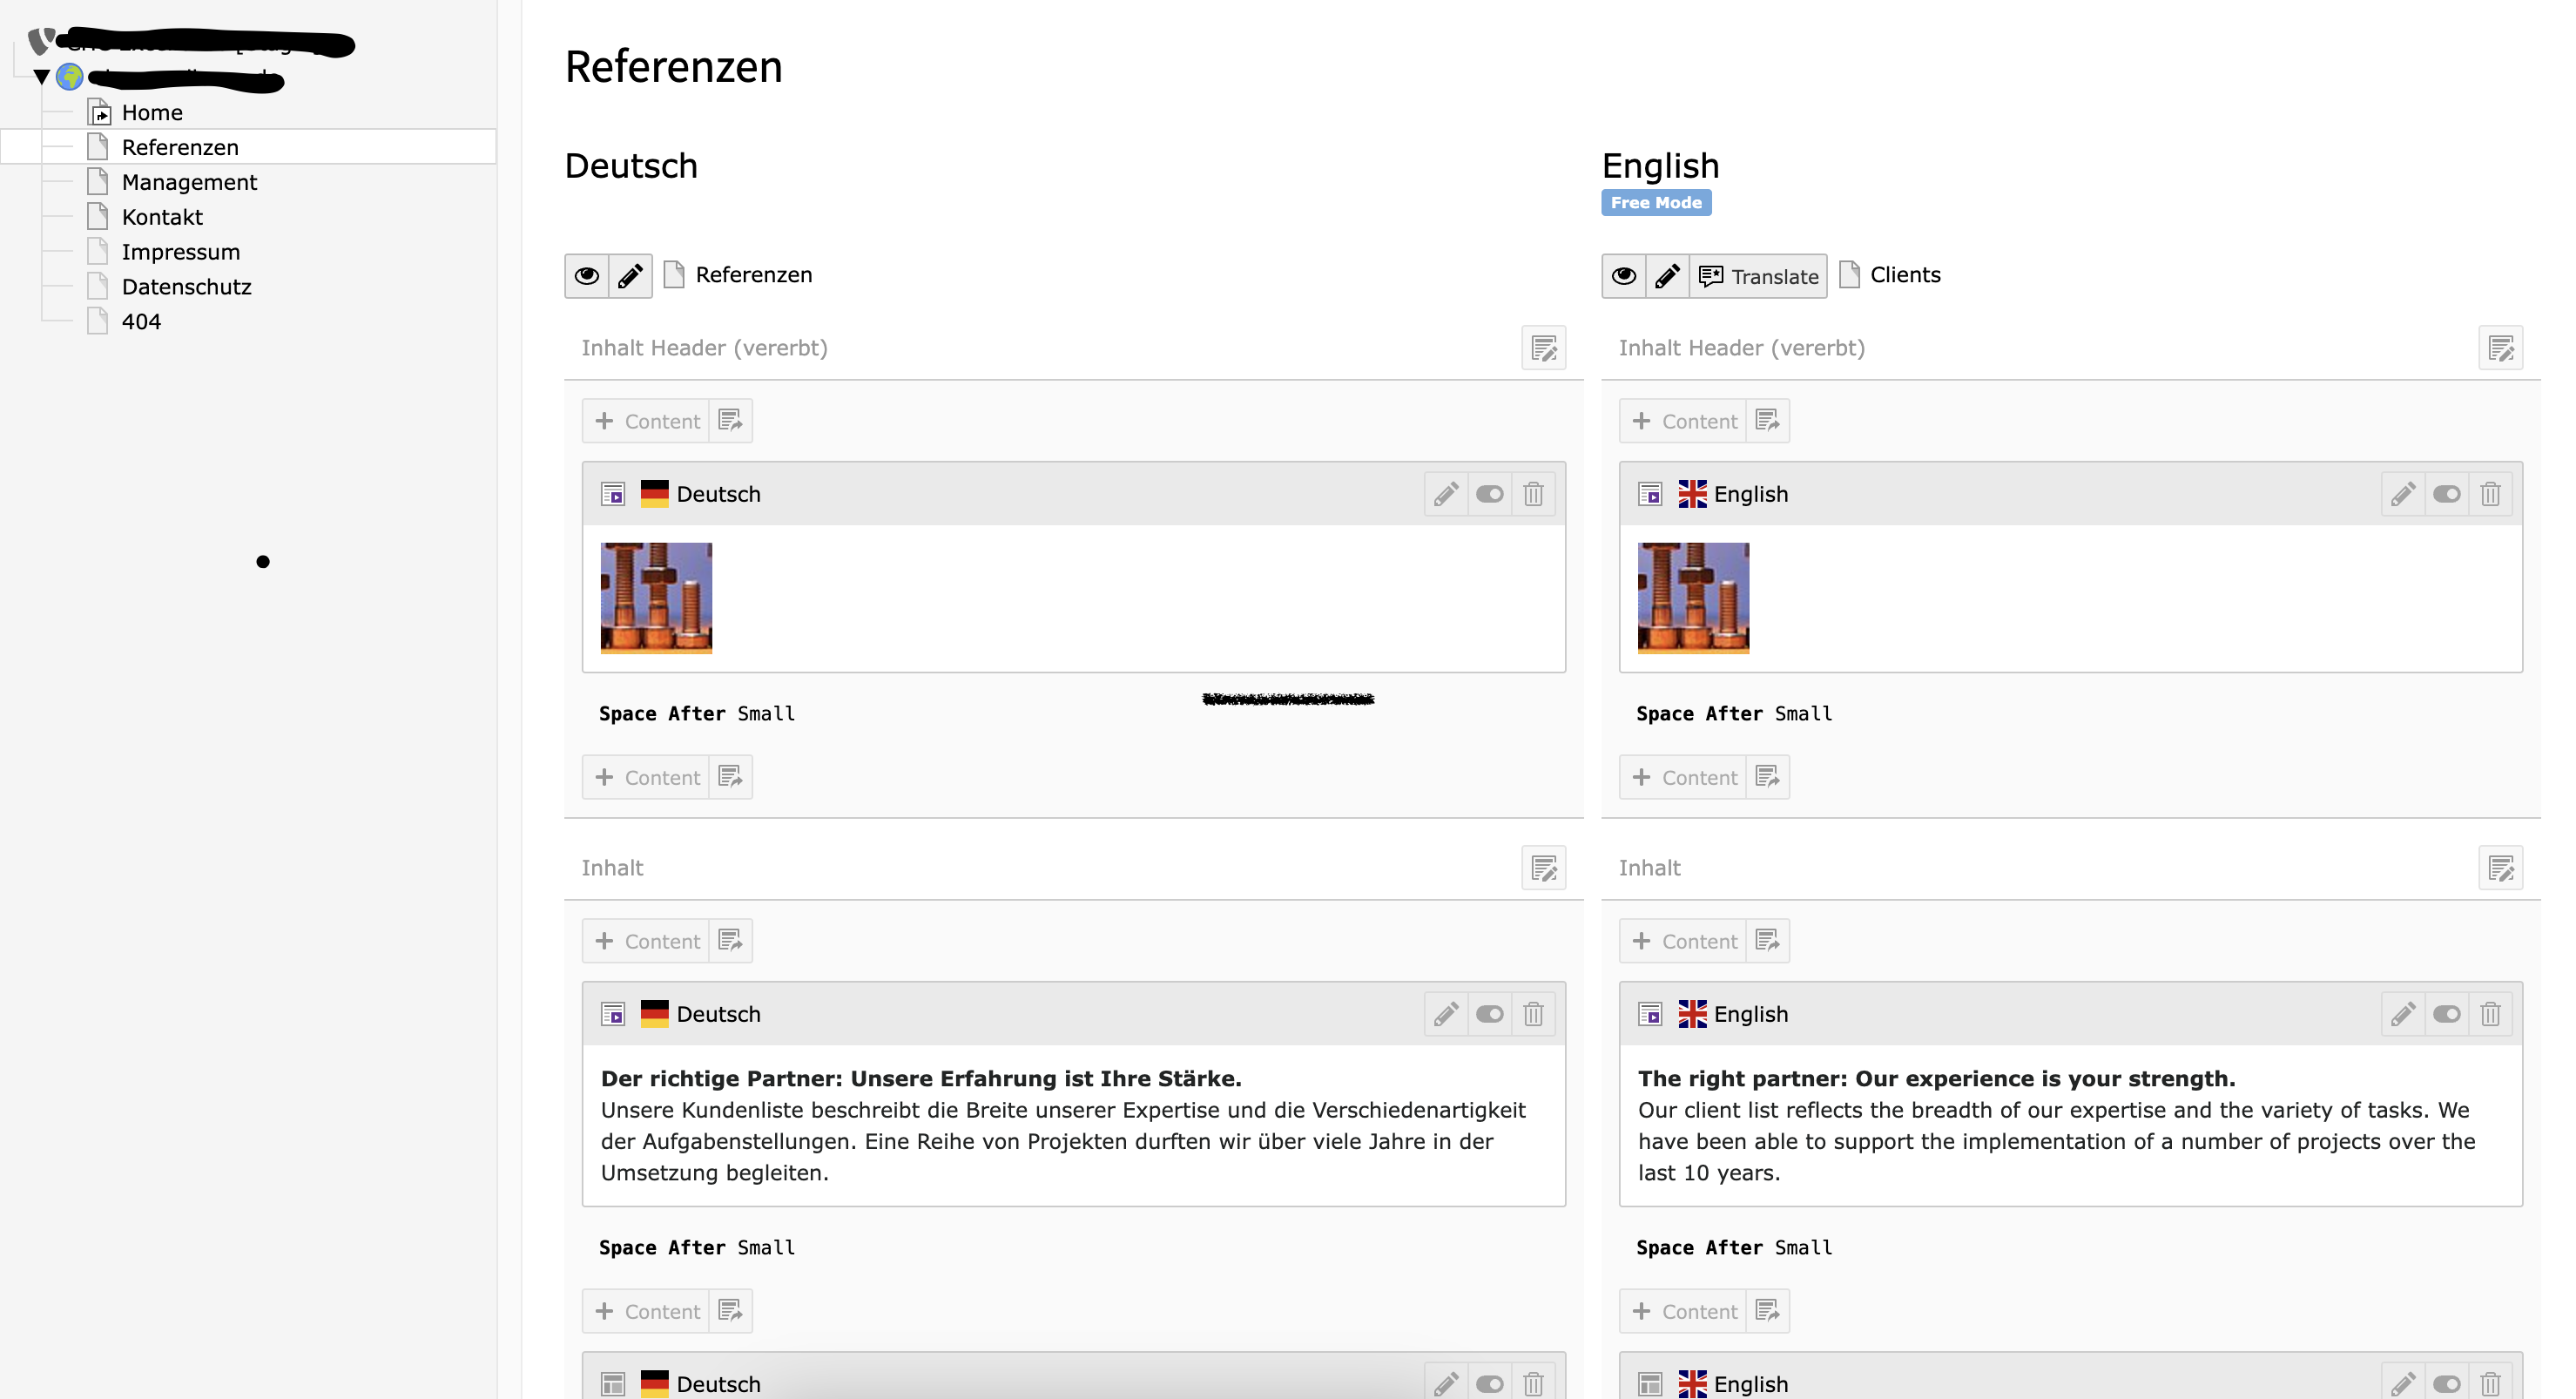Click the delete trash icon on English header block
This screenshot has height=1399, width=2576.
[x=2490, y=493]
